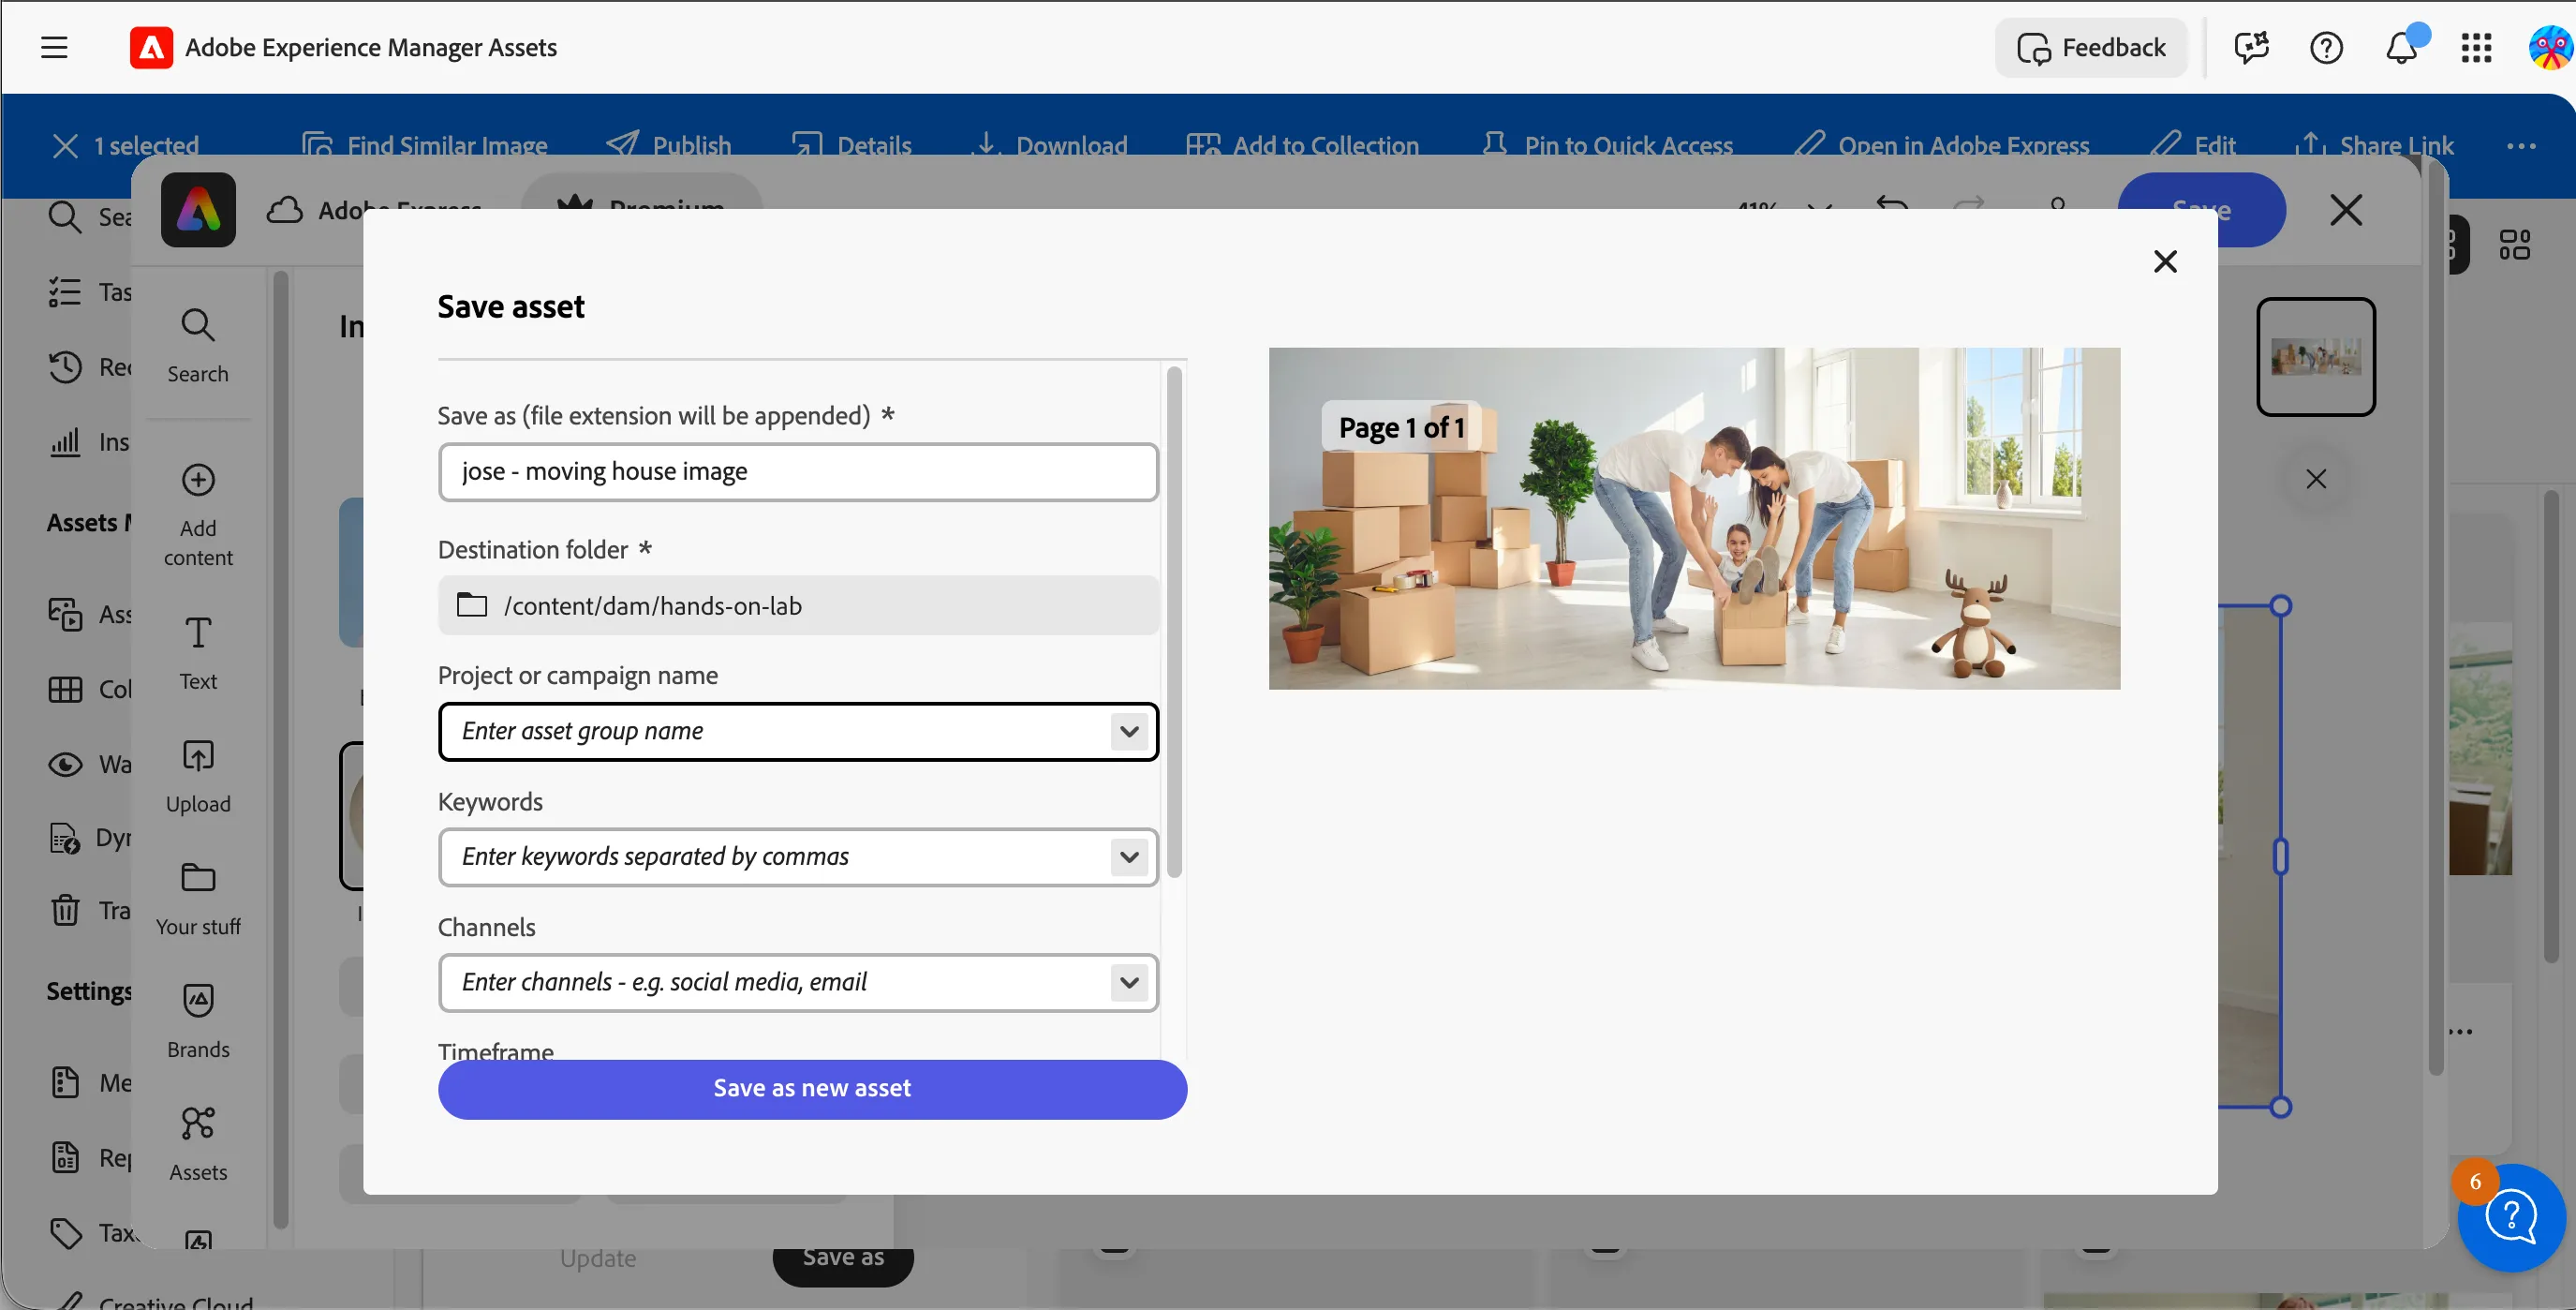Open Tasks in AEM left navigation
The height and width of the screenshot is (1310, 2576).
tap(90, 292)
